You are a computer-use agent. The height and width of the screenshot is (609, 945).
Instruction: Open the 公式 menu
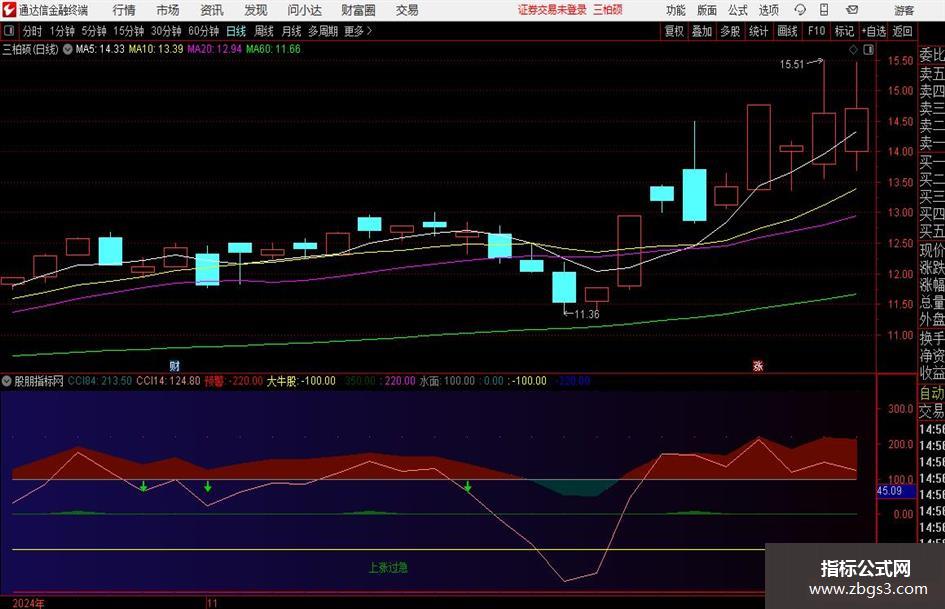(x=737, y=10)
